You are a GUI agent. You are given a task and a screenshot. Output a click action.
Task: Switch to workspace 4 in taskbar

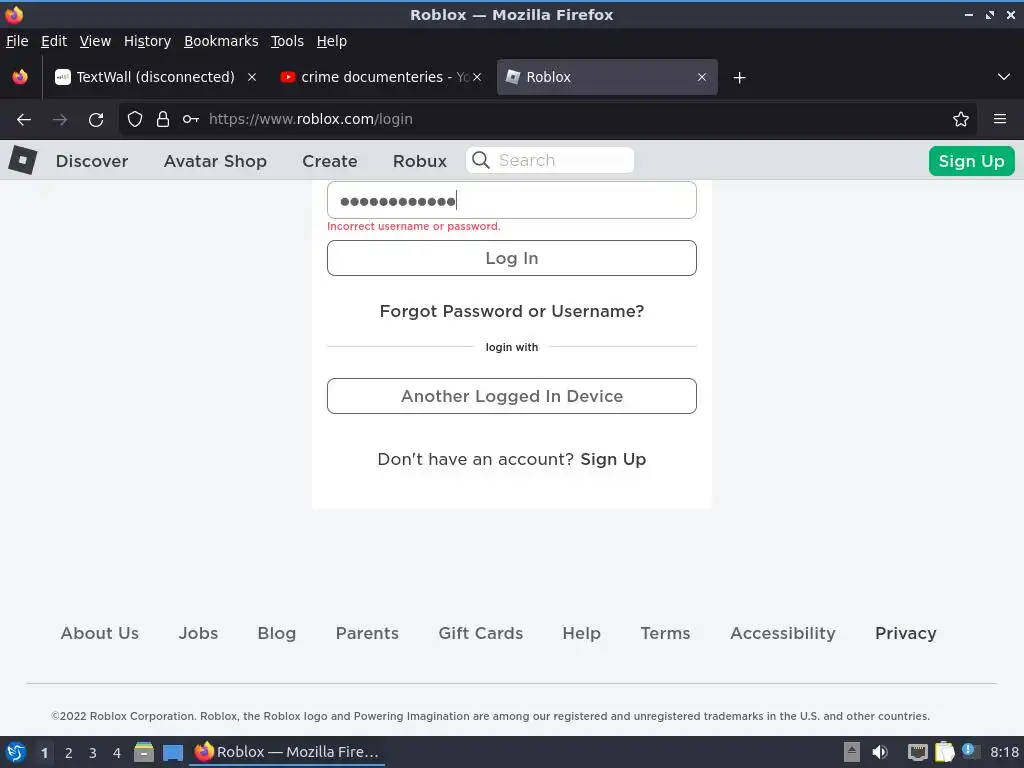117,753
